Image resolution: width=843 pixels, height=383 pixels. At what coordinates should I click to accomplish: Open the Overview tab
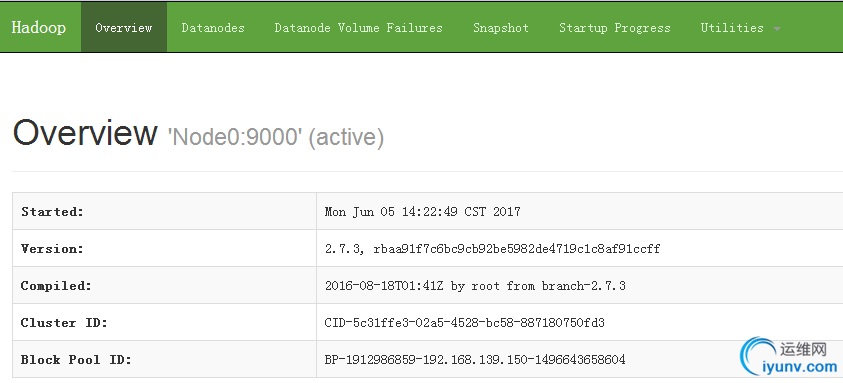coord(124,27)
